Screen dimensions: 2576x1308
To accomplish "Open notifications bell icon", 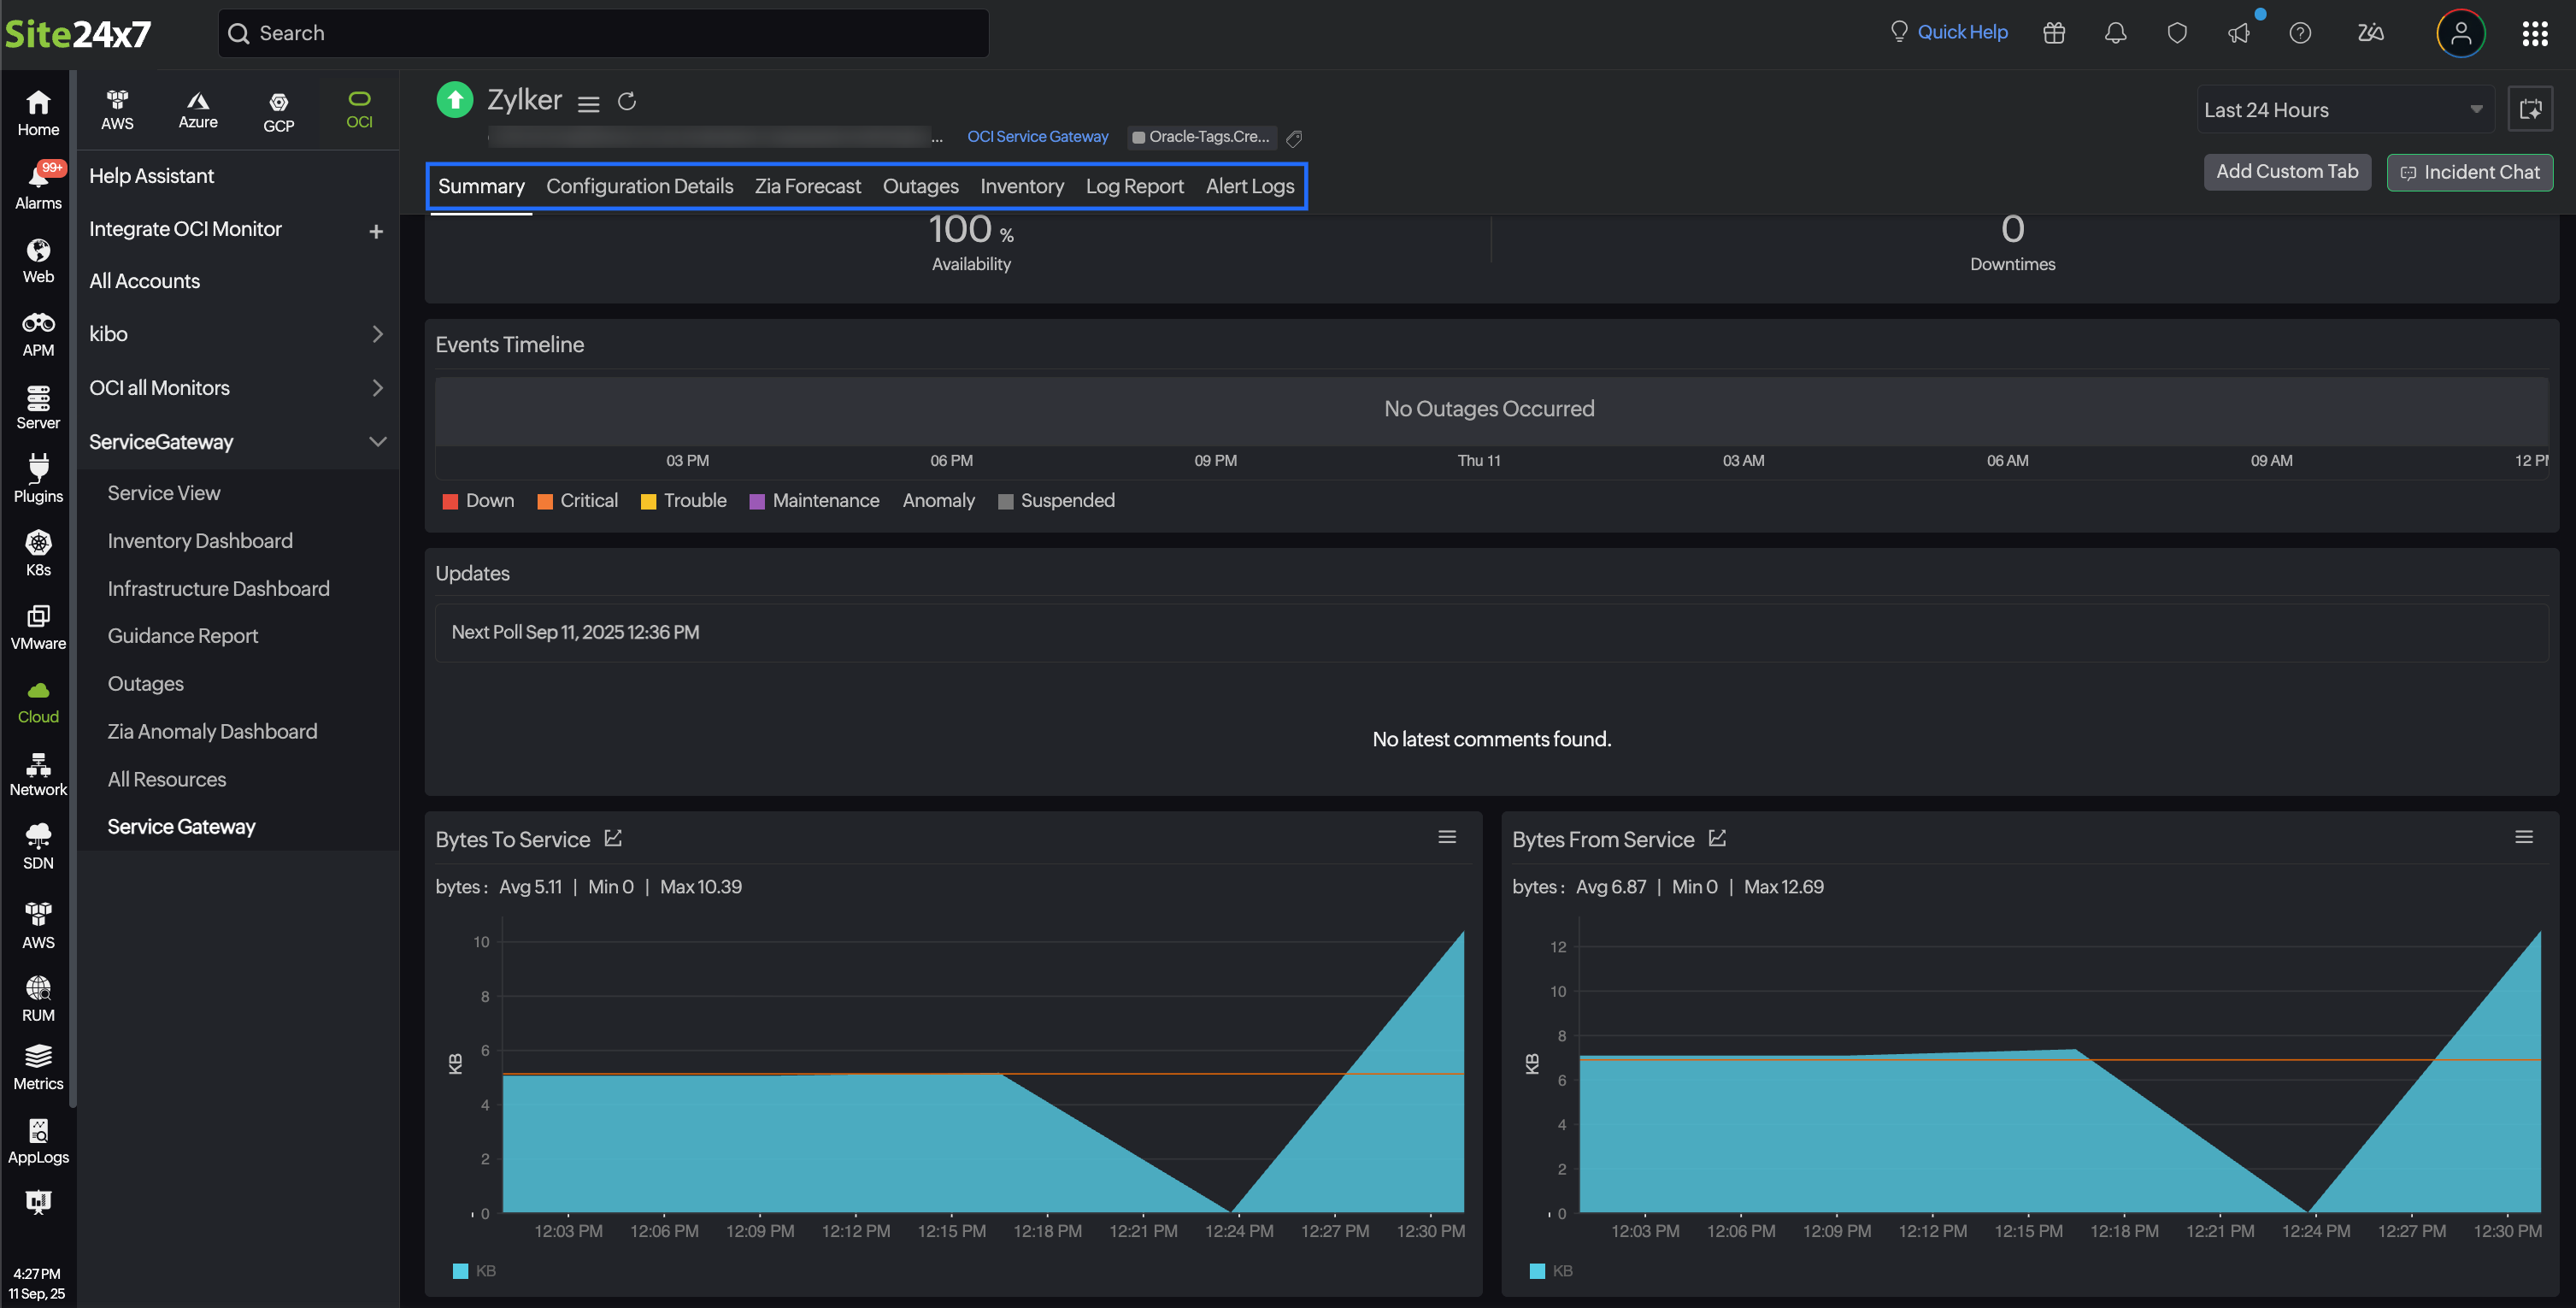I will point(2115,33).
